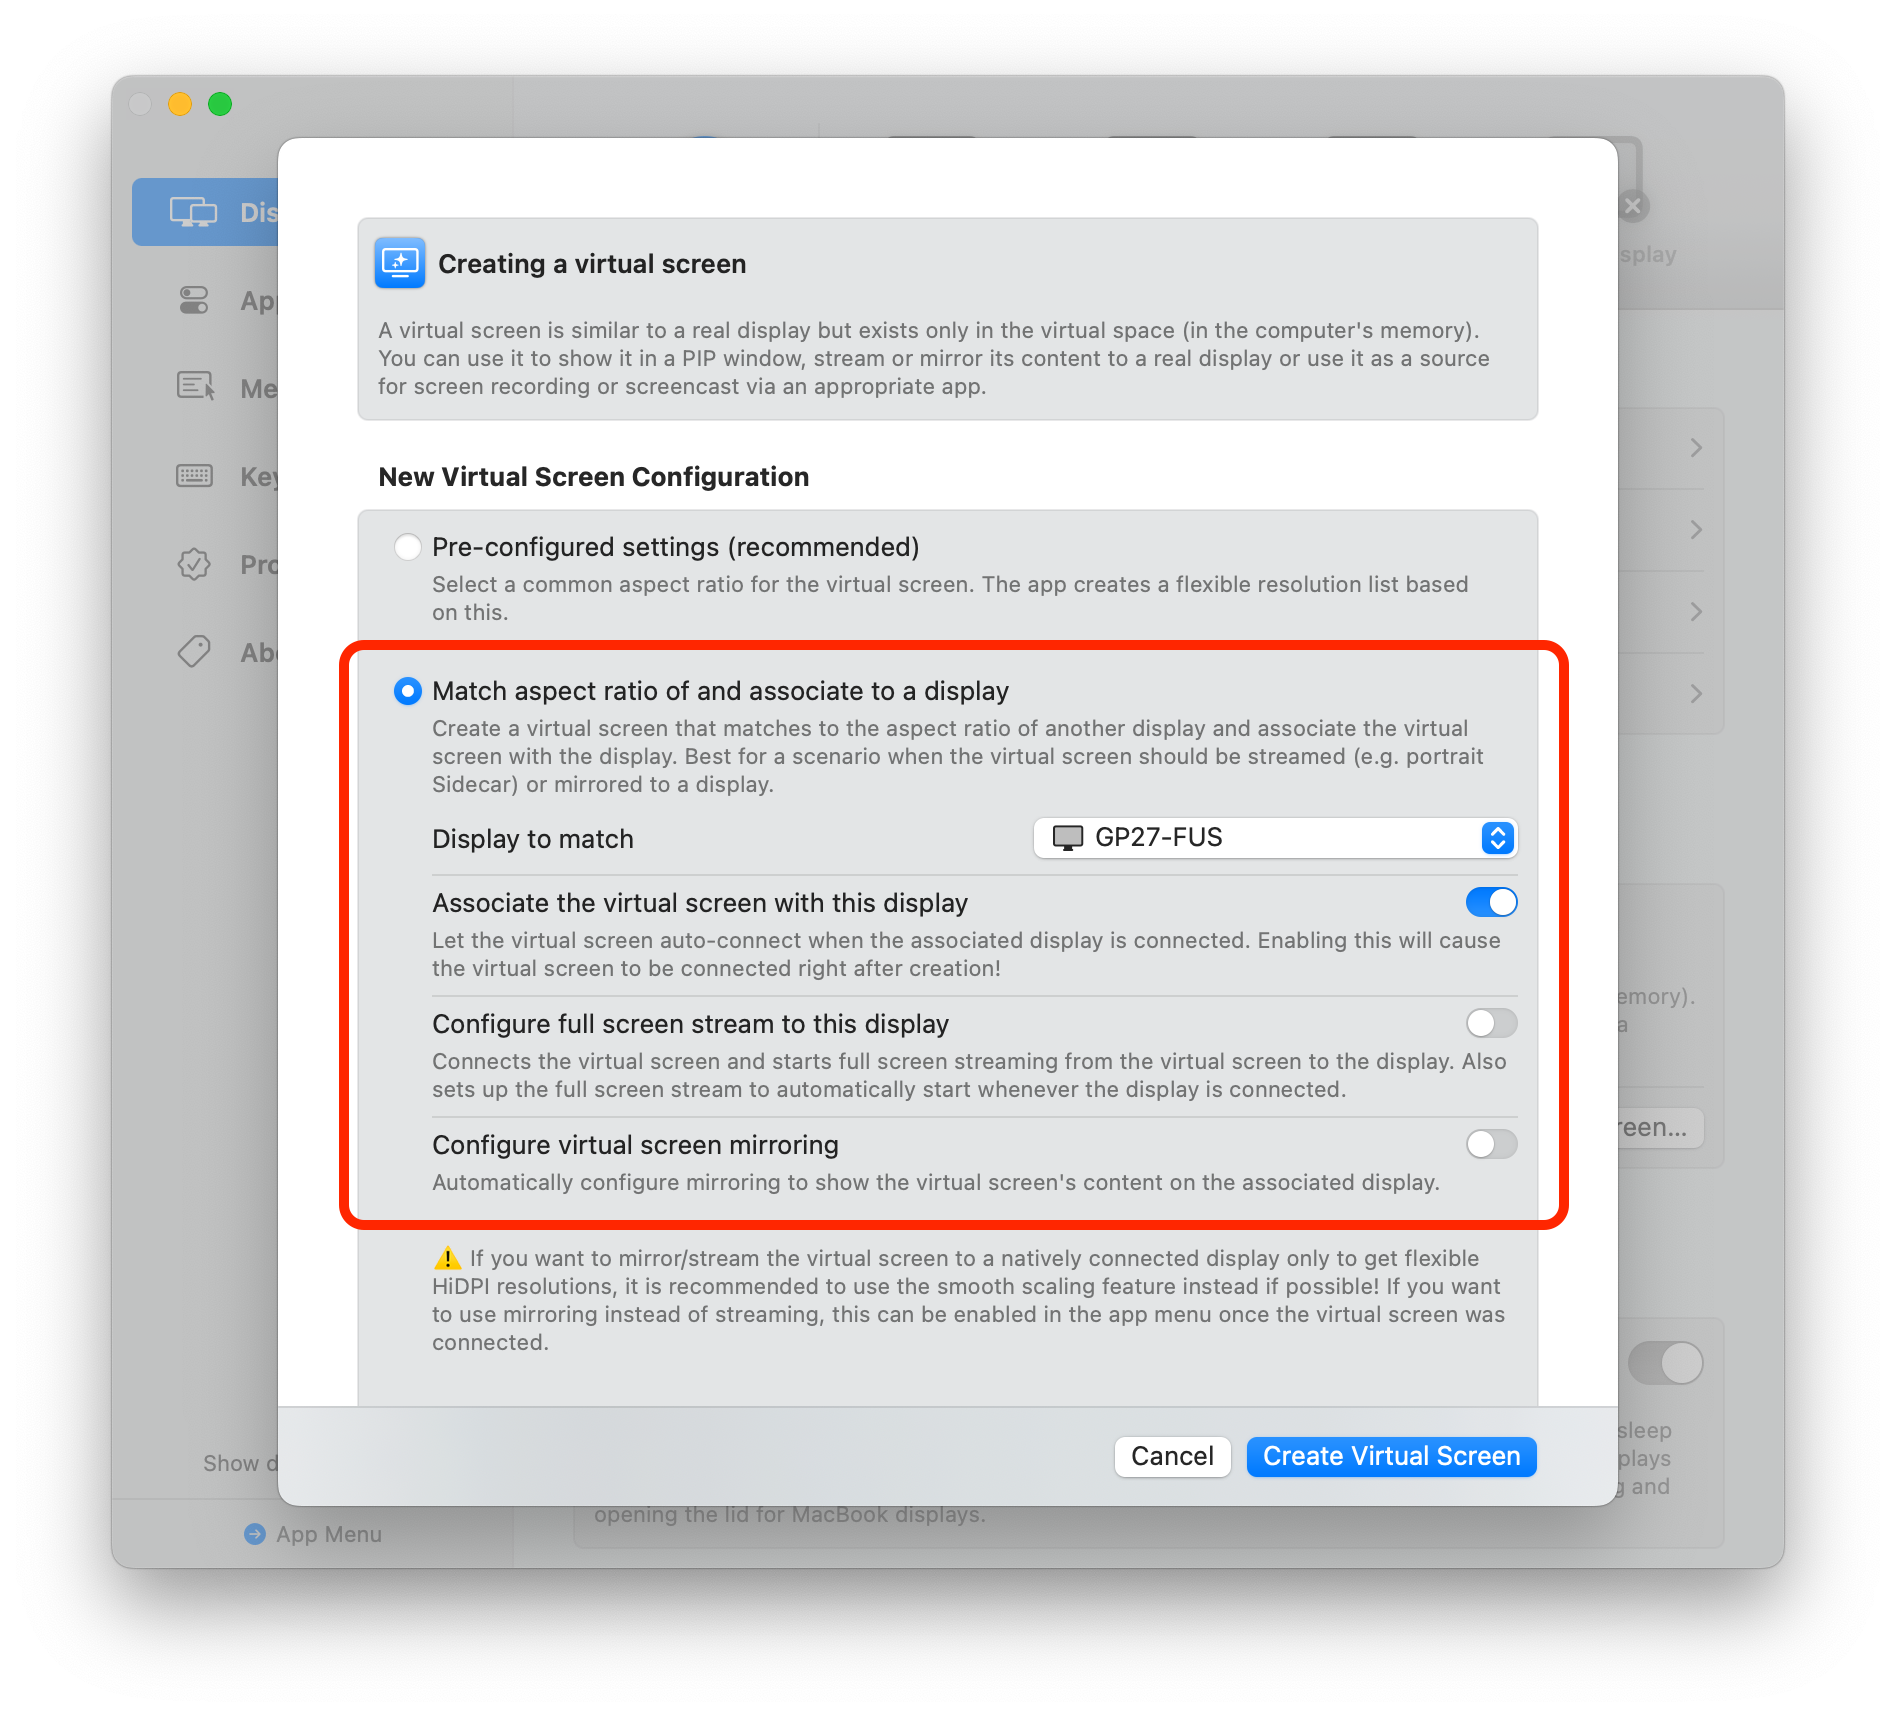1896x1716 pixels.
Task: Expand the last chevron row behind dialog
Action: (x=1696, y=693)
